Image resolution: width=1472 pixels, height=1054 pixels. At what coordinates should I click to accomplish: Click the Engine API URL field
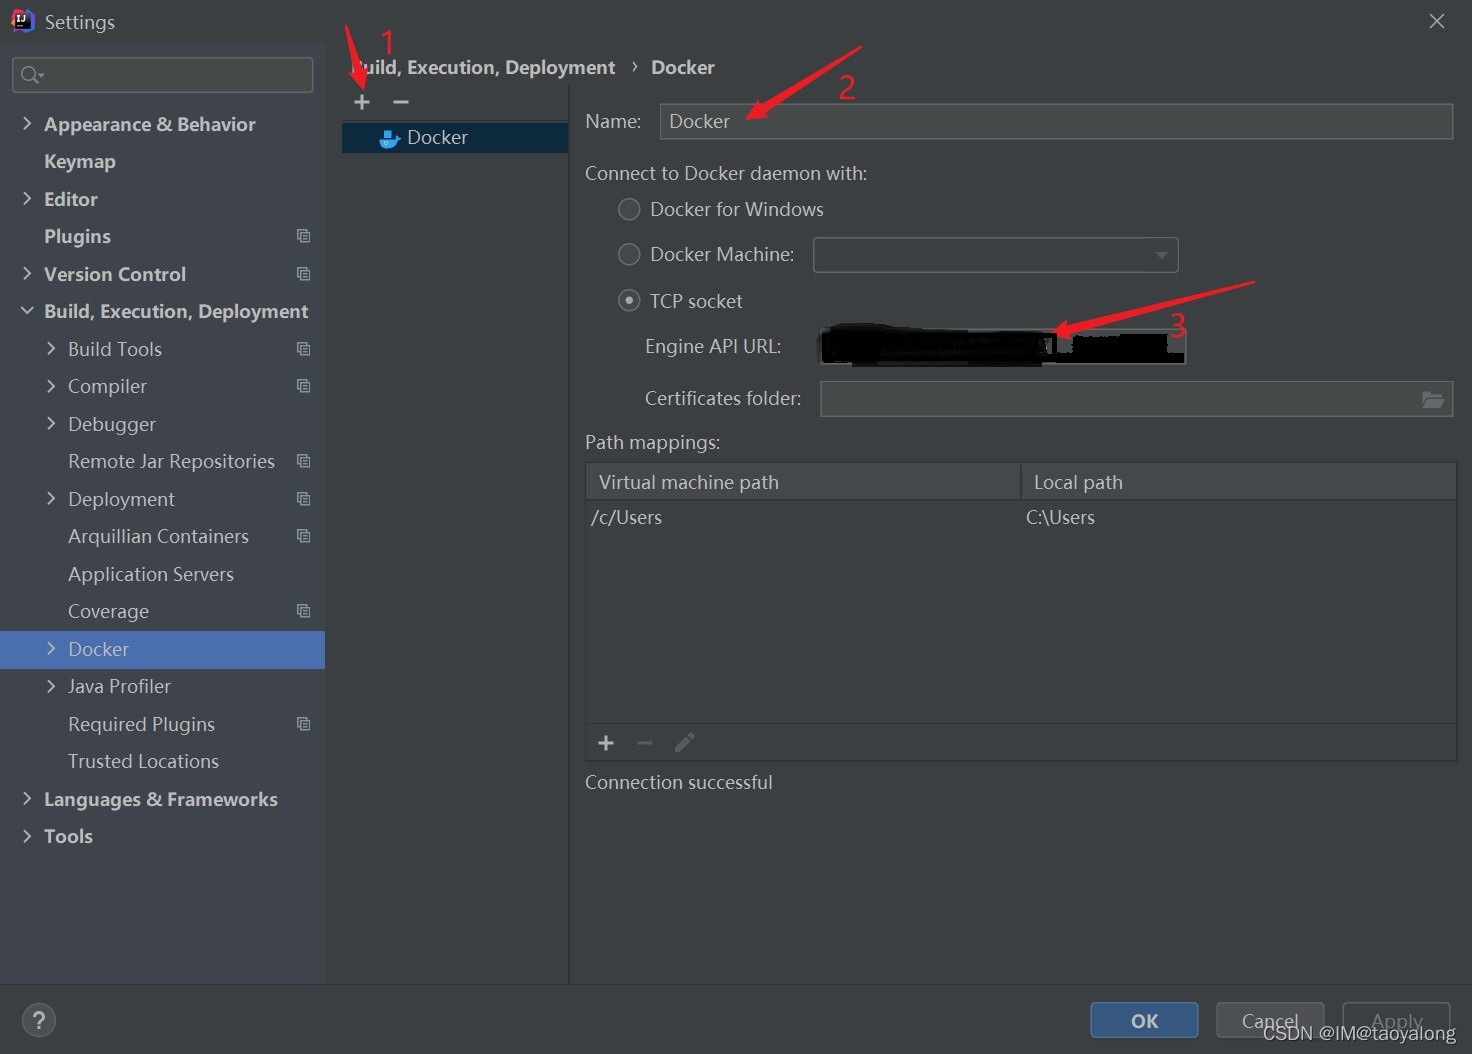click(1002, 346)
